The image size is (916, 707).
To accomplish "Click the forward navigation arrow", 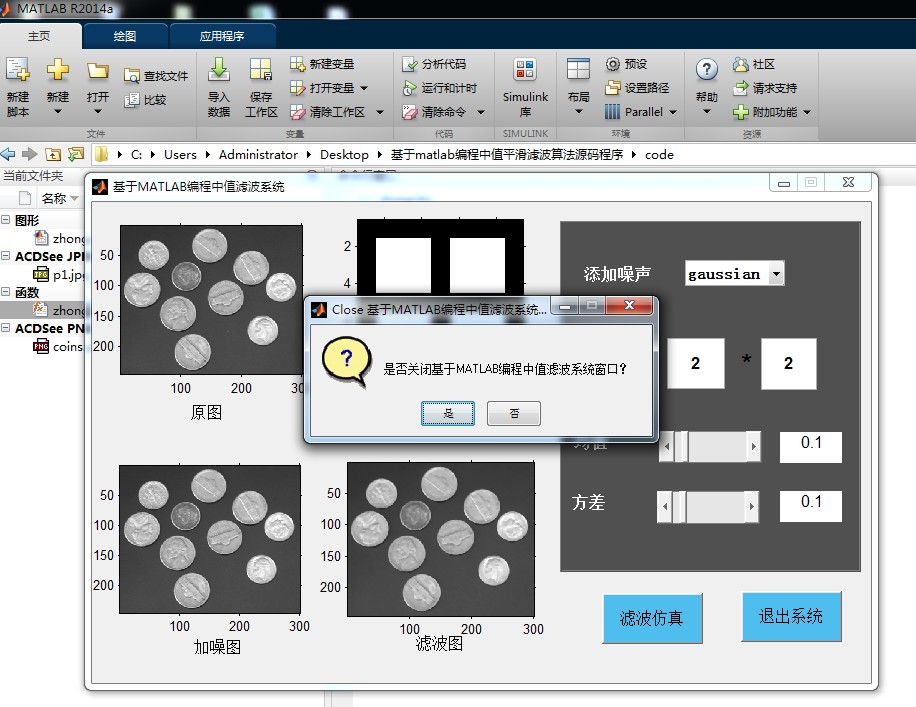I will point(29,154).
